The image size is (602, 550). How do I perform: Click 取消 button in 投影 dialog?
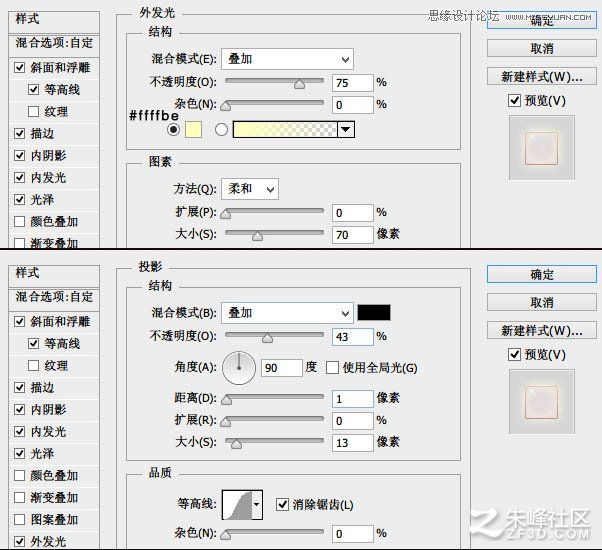click(x=542, y=302)
